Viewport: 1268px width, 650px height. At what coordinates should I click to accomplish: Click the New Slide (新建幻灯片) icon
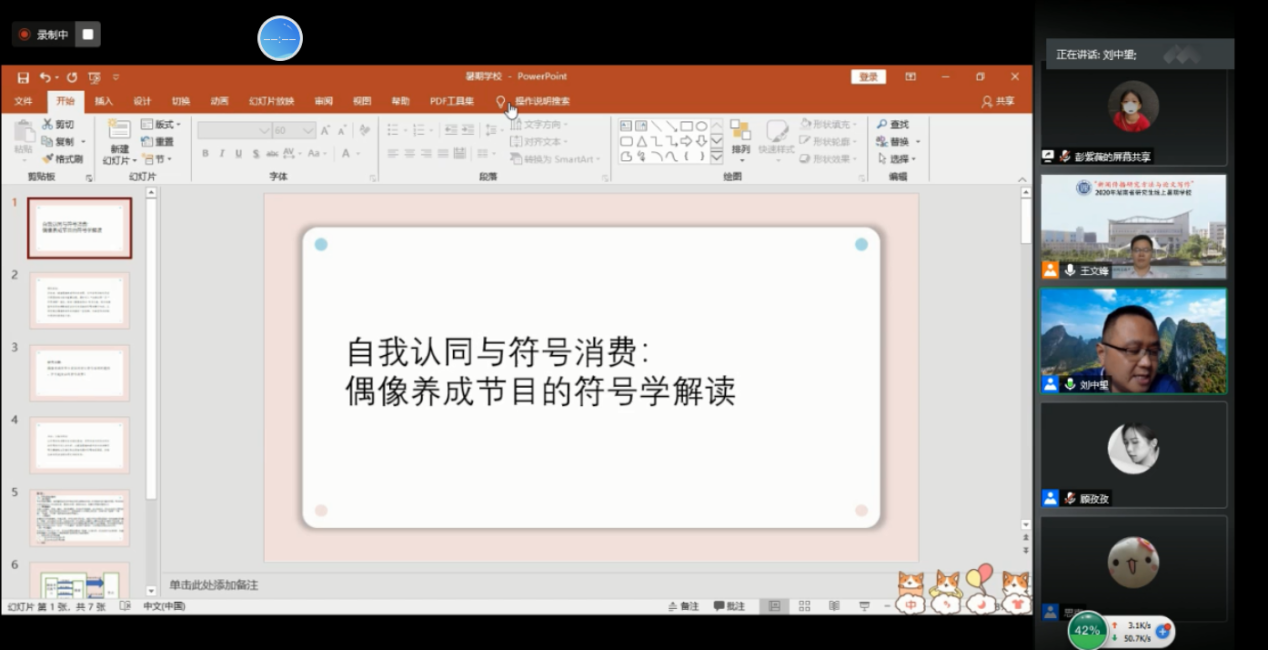[119, 131]
